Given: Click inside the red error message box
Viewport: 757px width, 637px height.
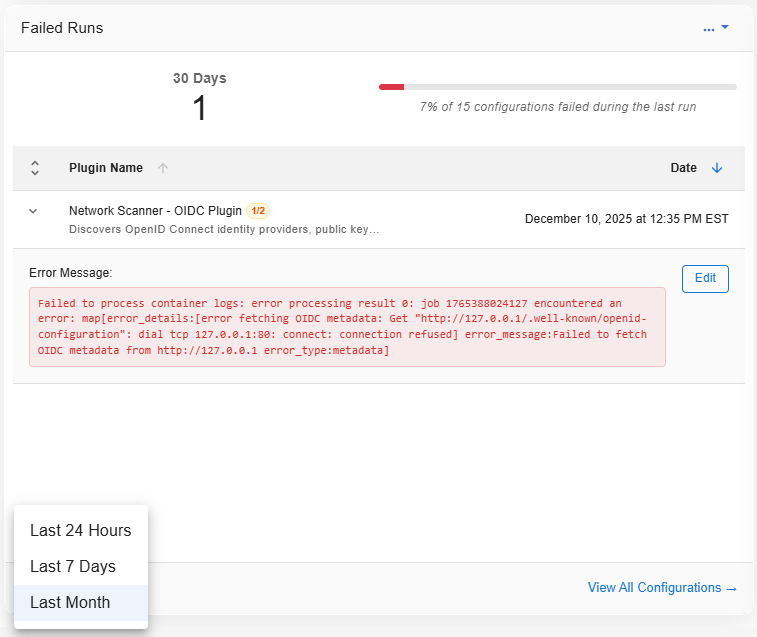Looking at the screenshot, I should point(347,327).
